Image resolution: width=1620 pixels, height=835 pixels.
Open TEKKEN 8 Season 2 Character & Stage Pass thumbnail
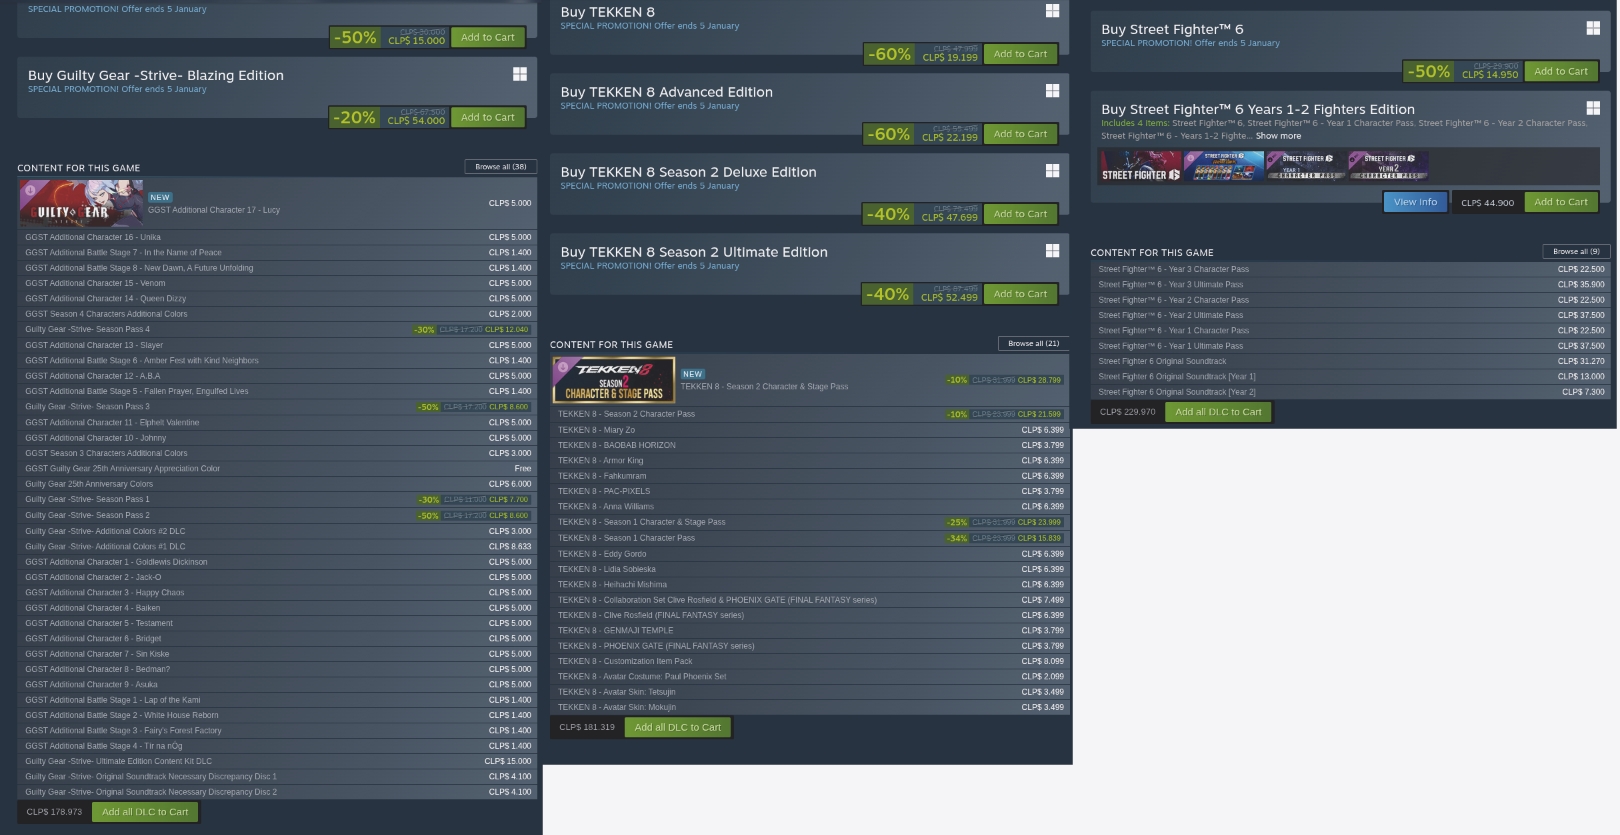(614, 380)
